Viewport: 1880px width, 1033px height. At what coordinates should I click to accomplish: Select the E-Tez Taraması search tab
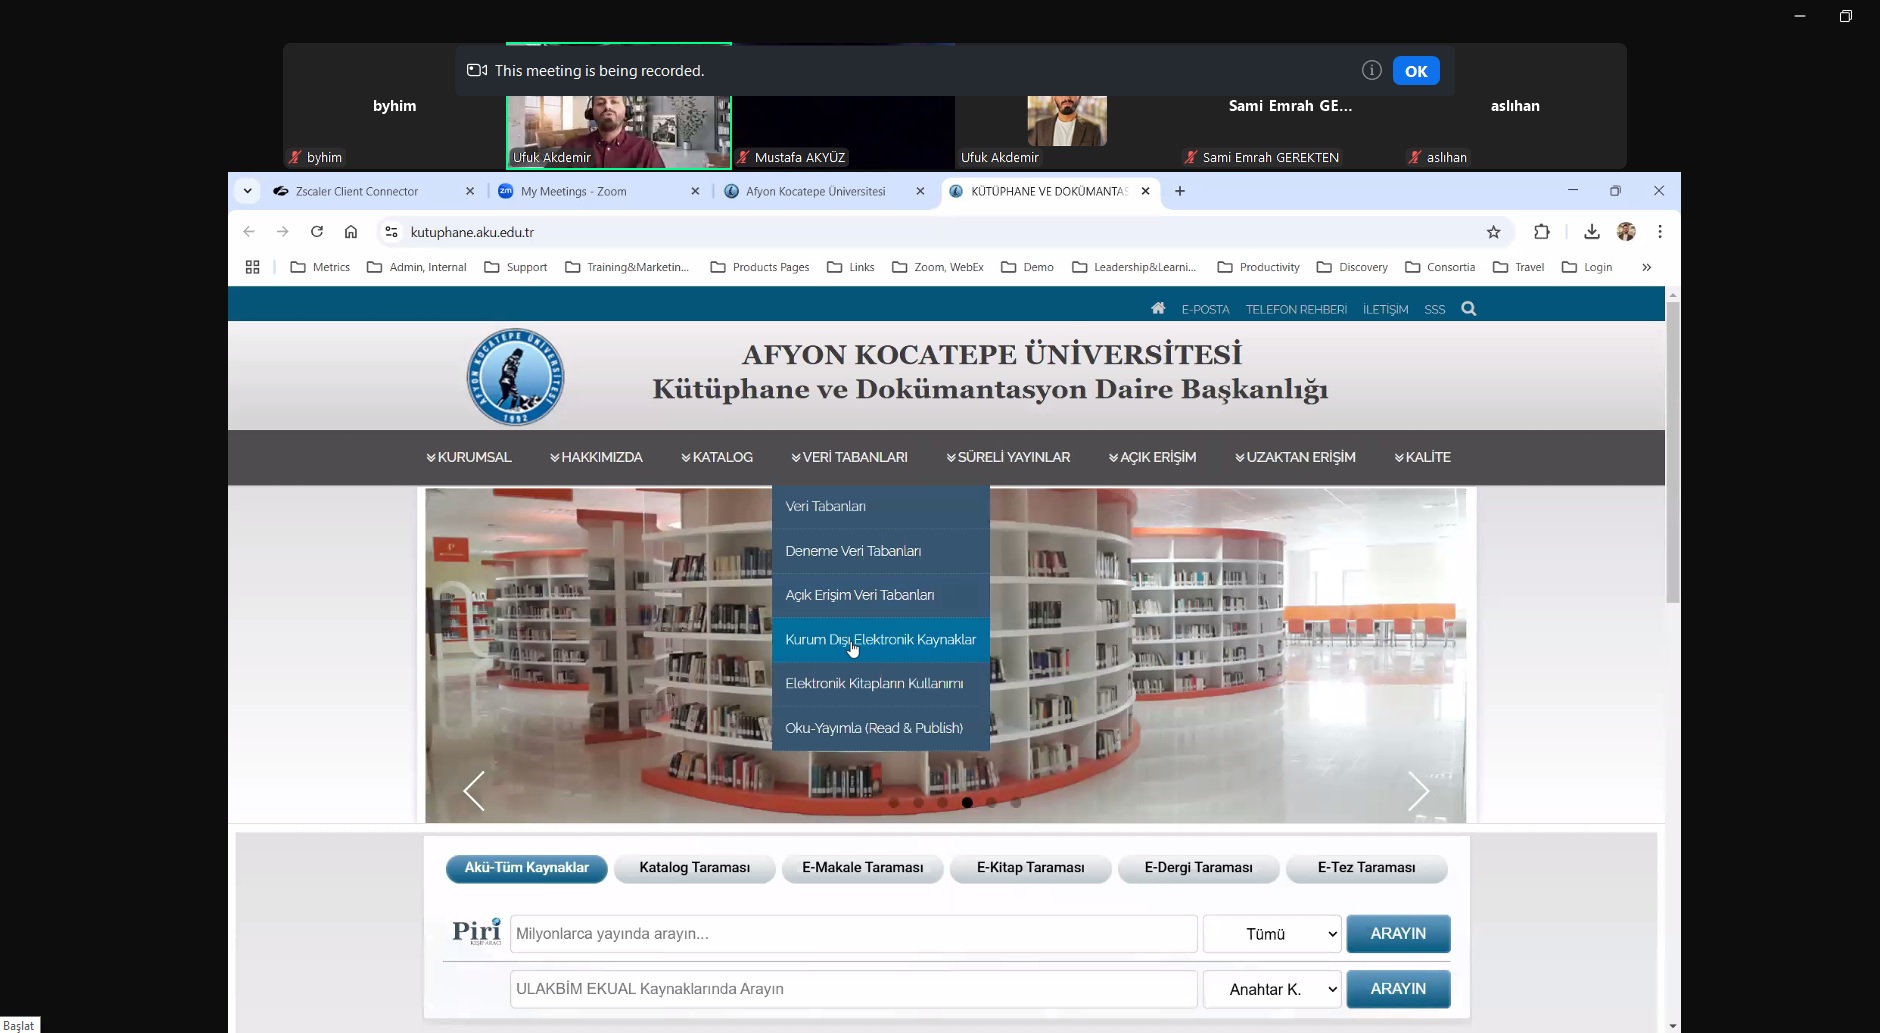1367,868
